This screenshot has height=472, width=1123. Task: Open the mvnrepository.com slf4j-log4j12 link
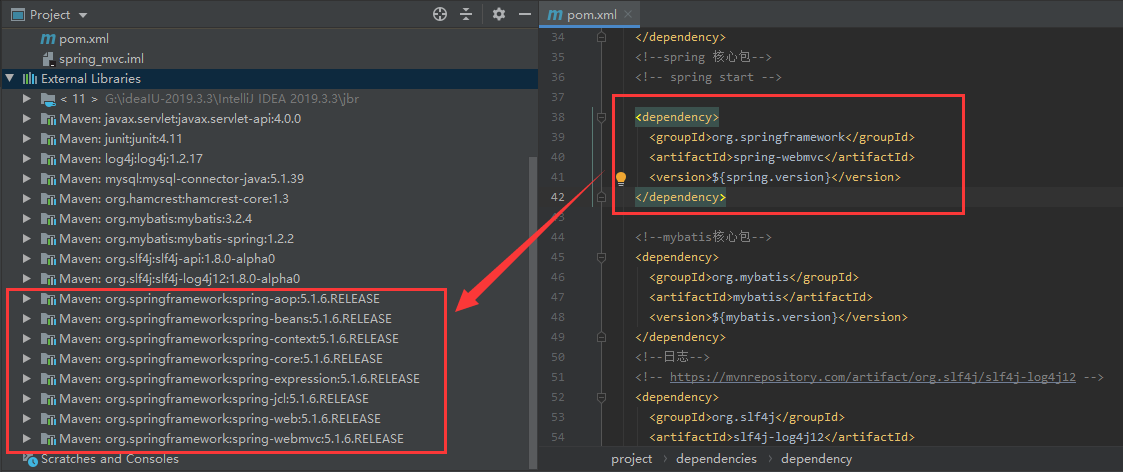point(872,377)
